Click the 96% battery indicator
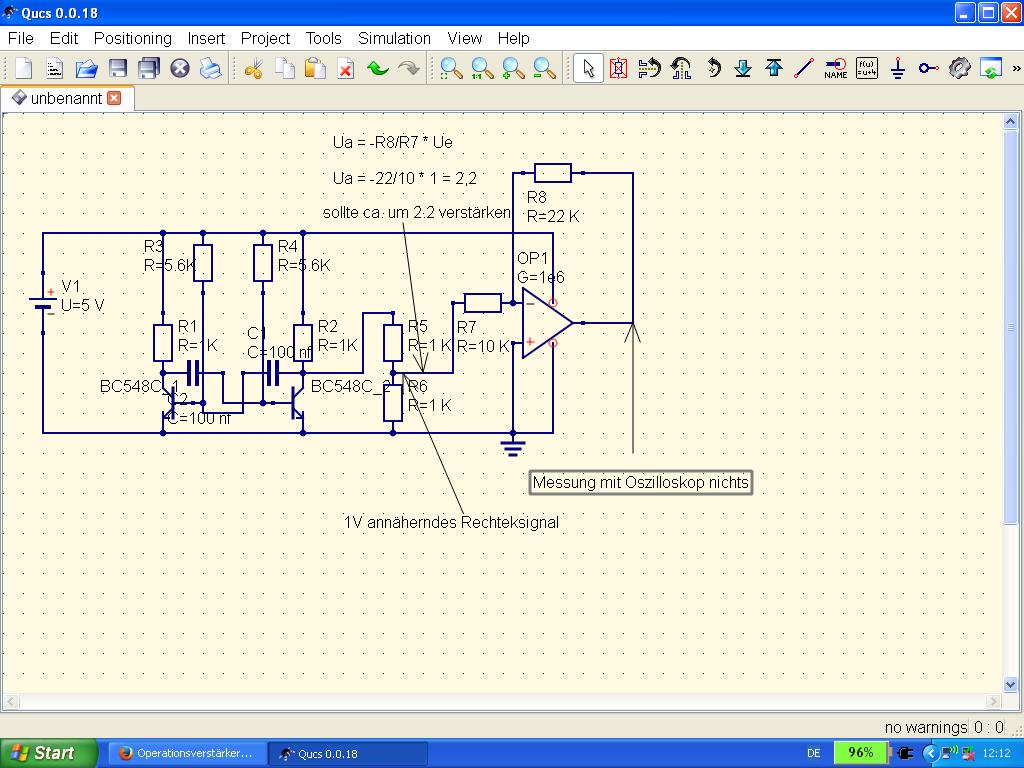The height and width of the screenshot is (768, 1024). pyautogui.click(x=860, y=752)
